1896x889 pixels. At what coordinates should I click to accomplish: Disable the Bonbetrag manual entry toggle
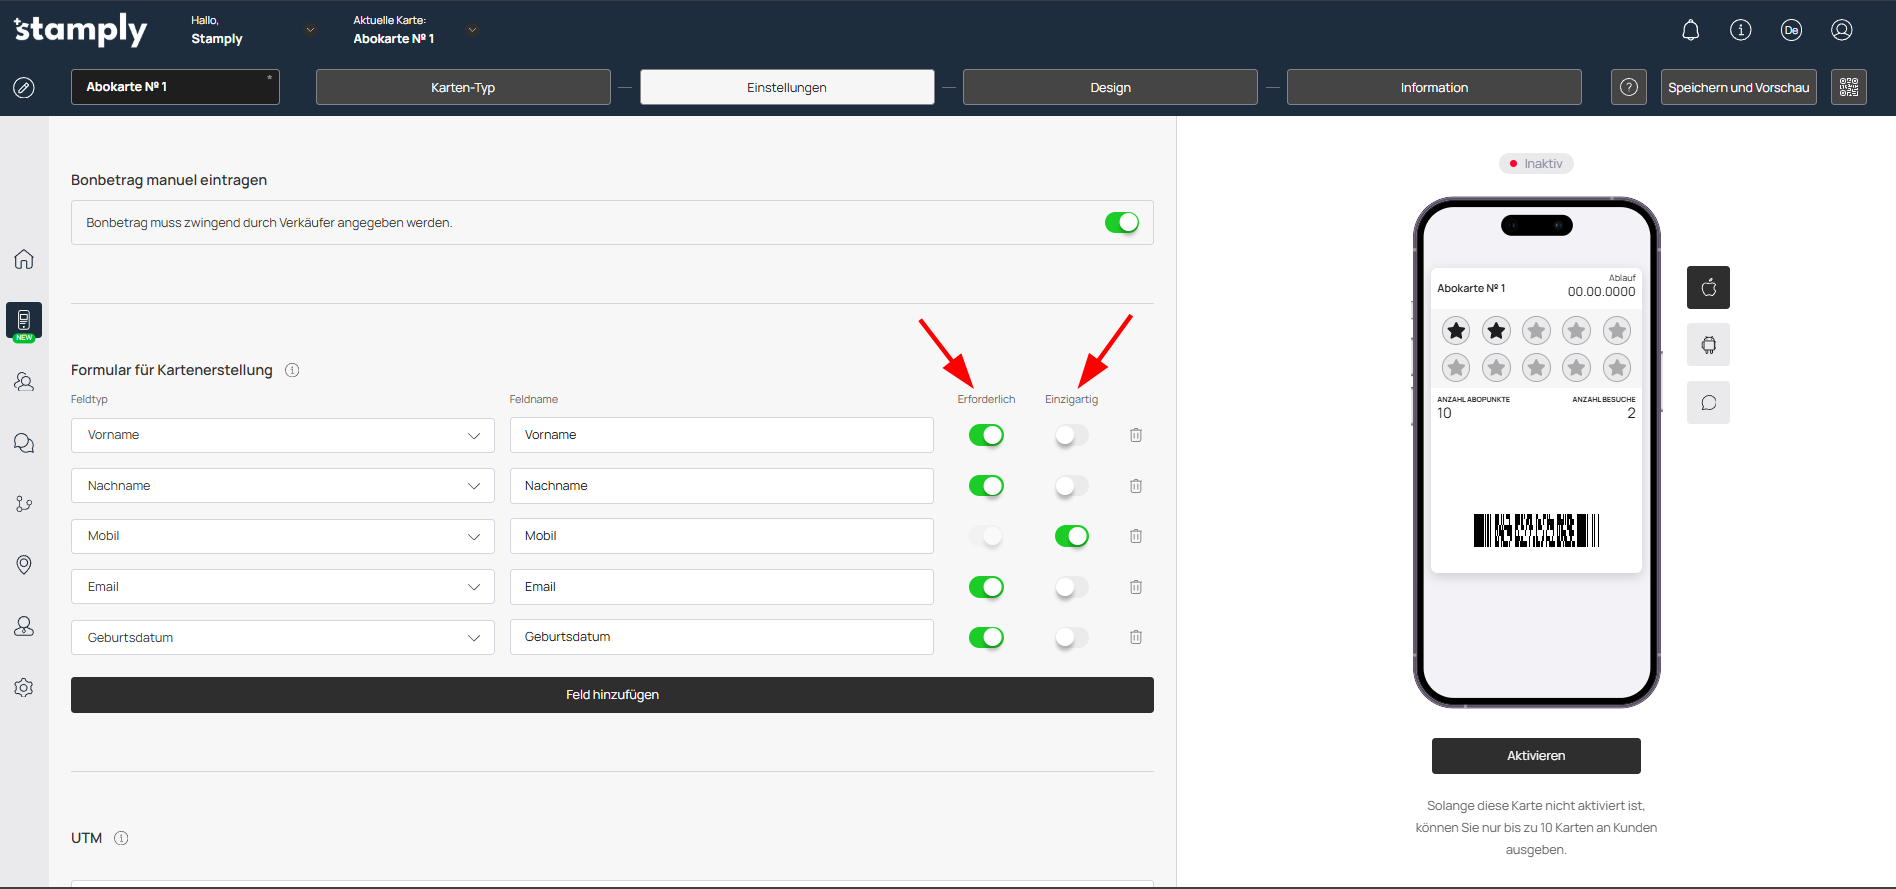[1121, 223]
